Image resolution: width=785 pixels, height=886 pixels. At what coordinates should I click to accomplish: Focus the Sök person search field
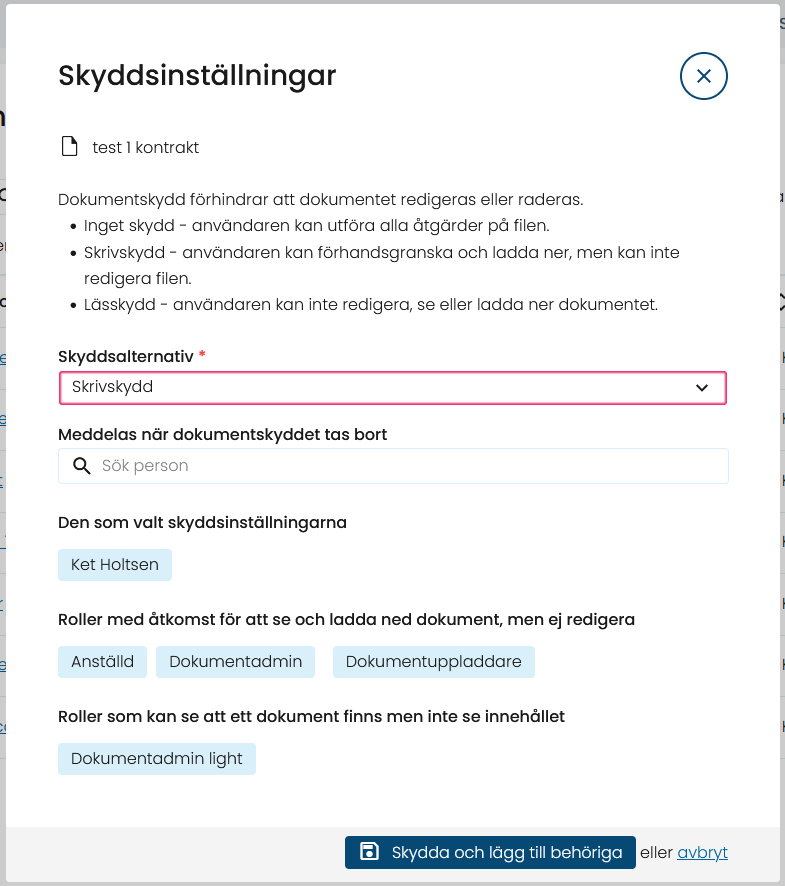coord(393,466)
